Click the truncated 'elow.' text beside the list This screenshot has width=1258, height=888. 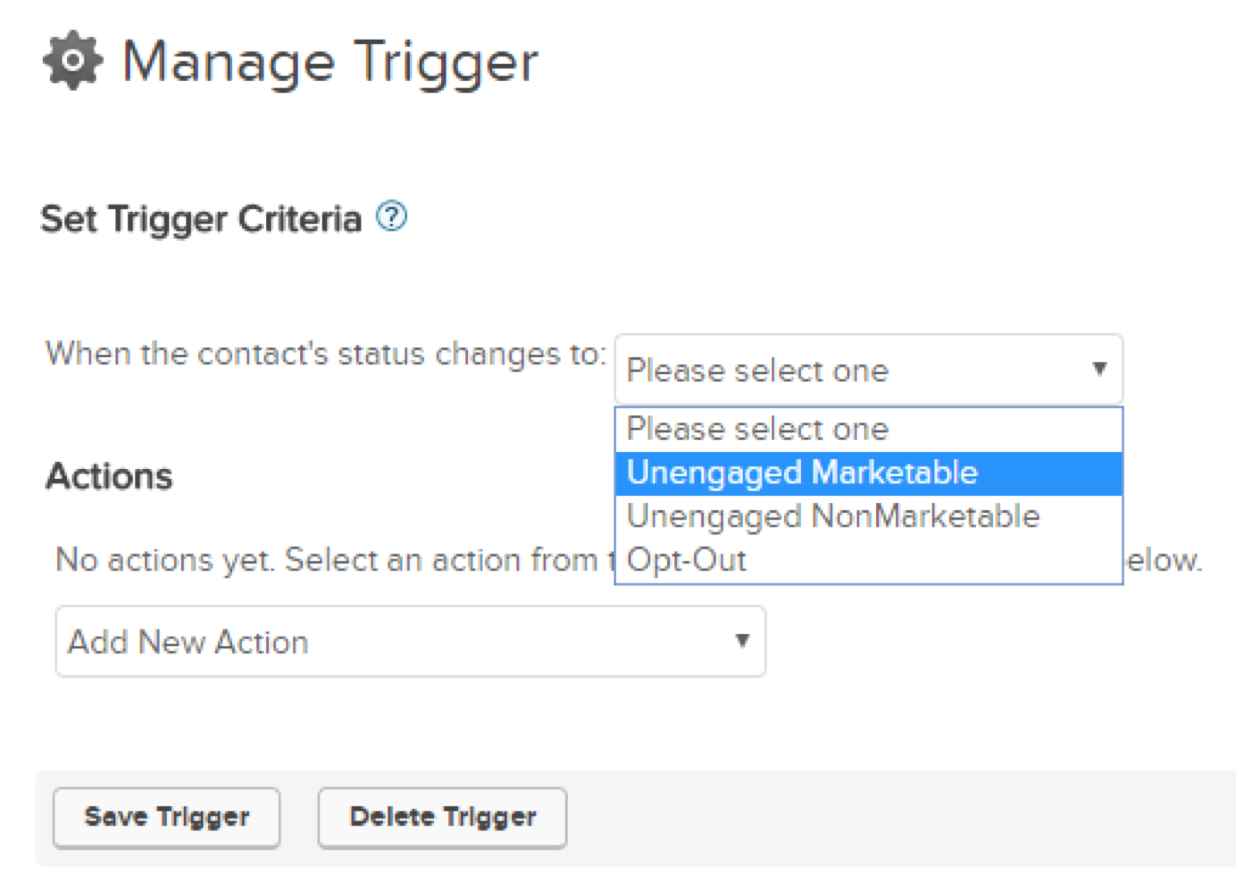point(1163,560)
